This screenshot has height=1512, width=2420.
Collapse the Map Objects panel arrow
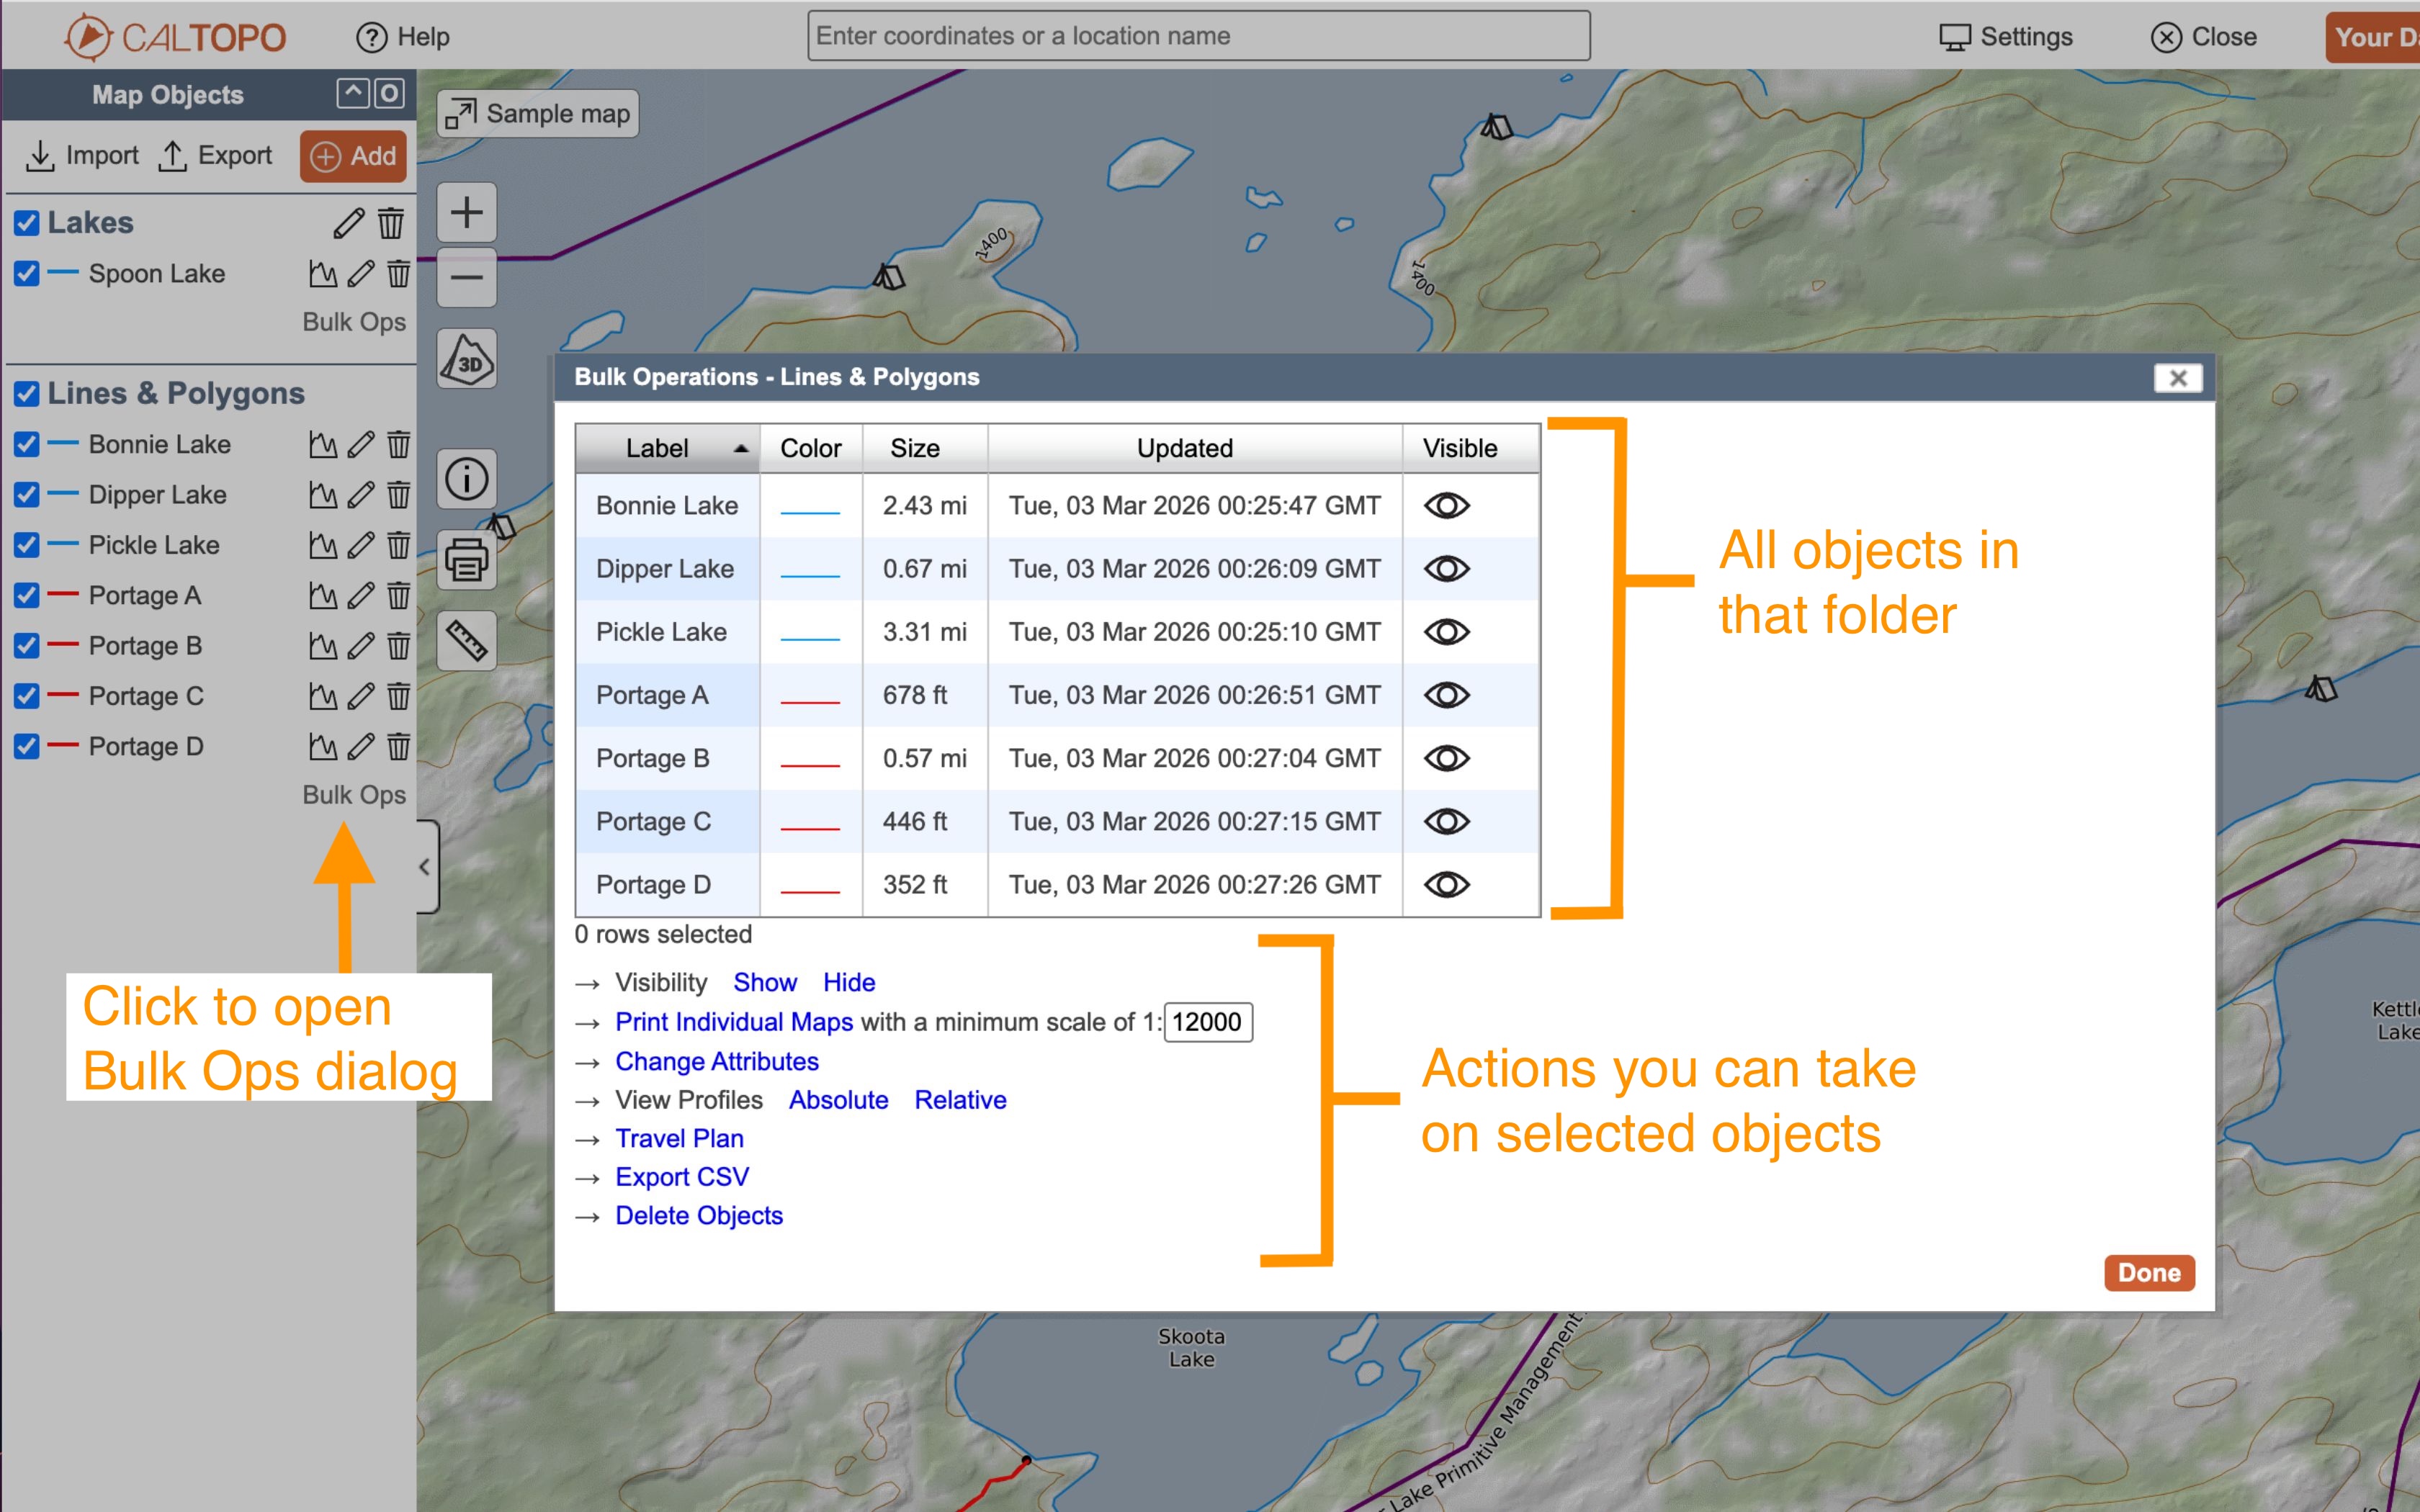point(352,94)
